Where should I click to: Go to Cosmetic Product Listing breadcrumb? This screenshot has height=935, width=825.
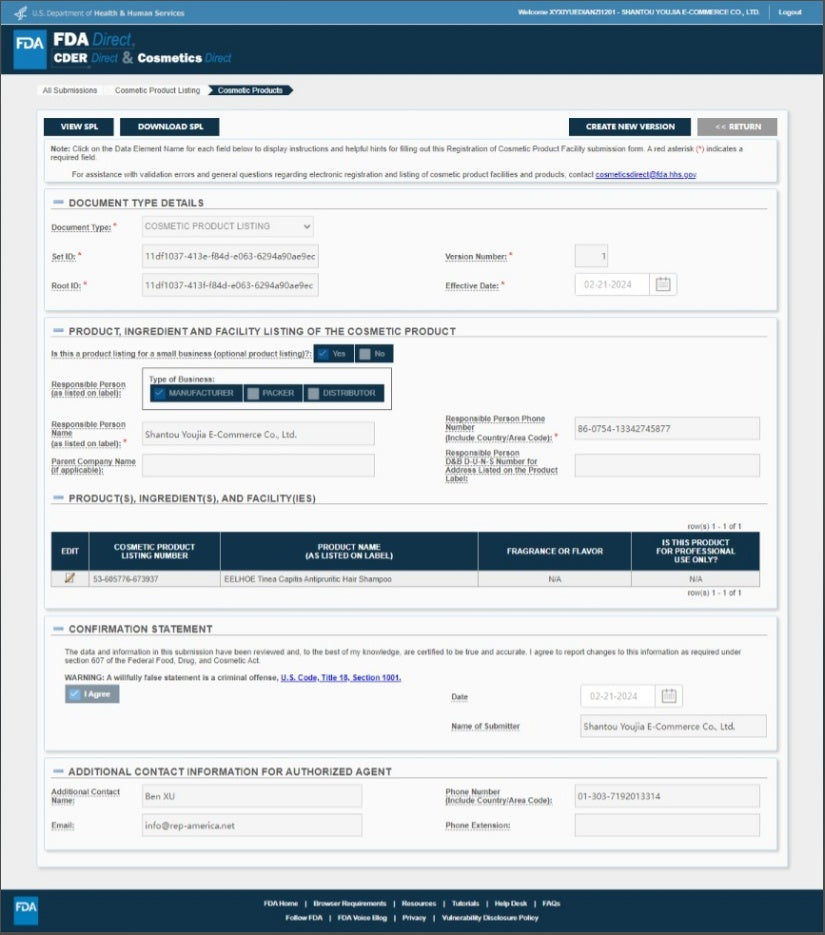coord(157,90)
